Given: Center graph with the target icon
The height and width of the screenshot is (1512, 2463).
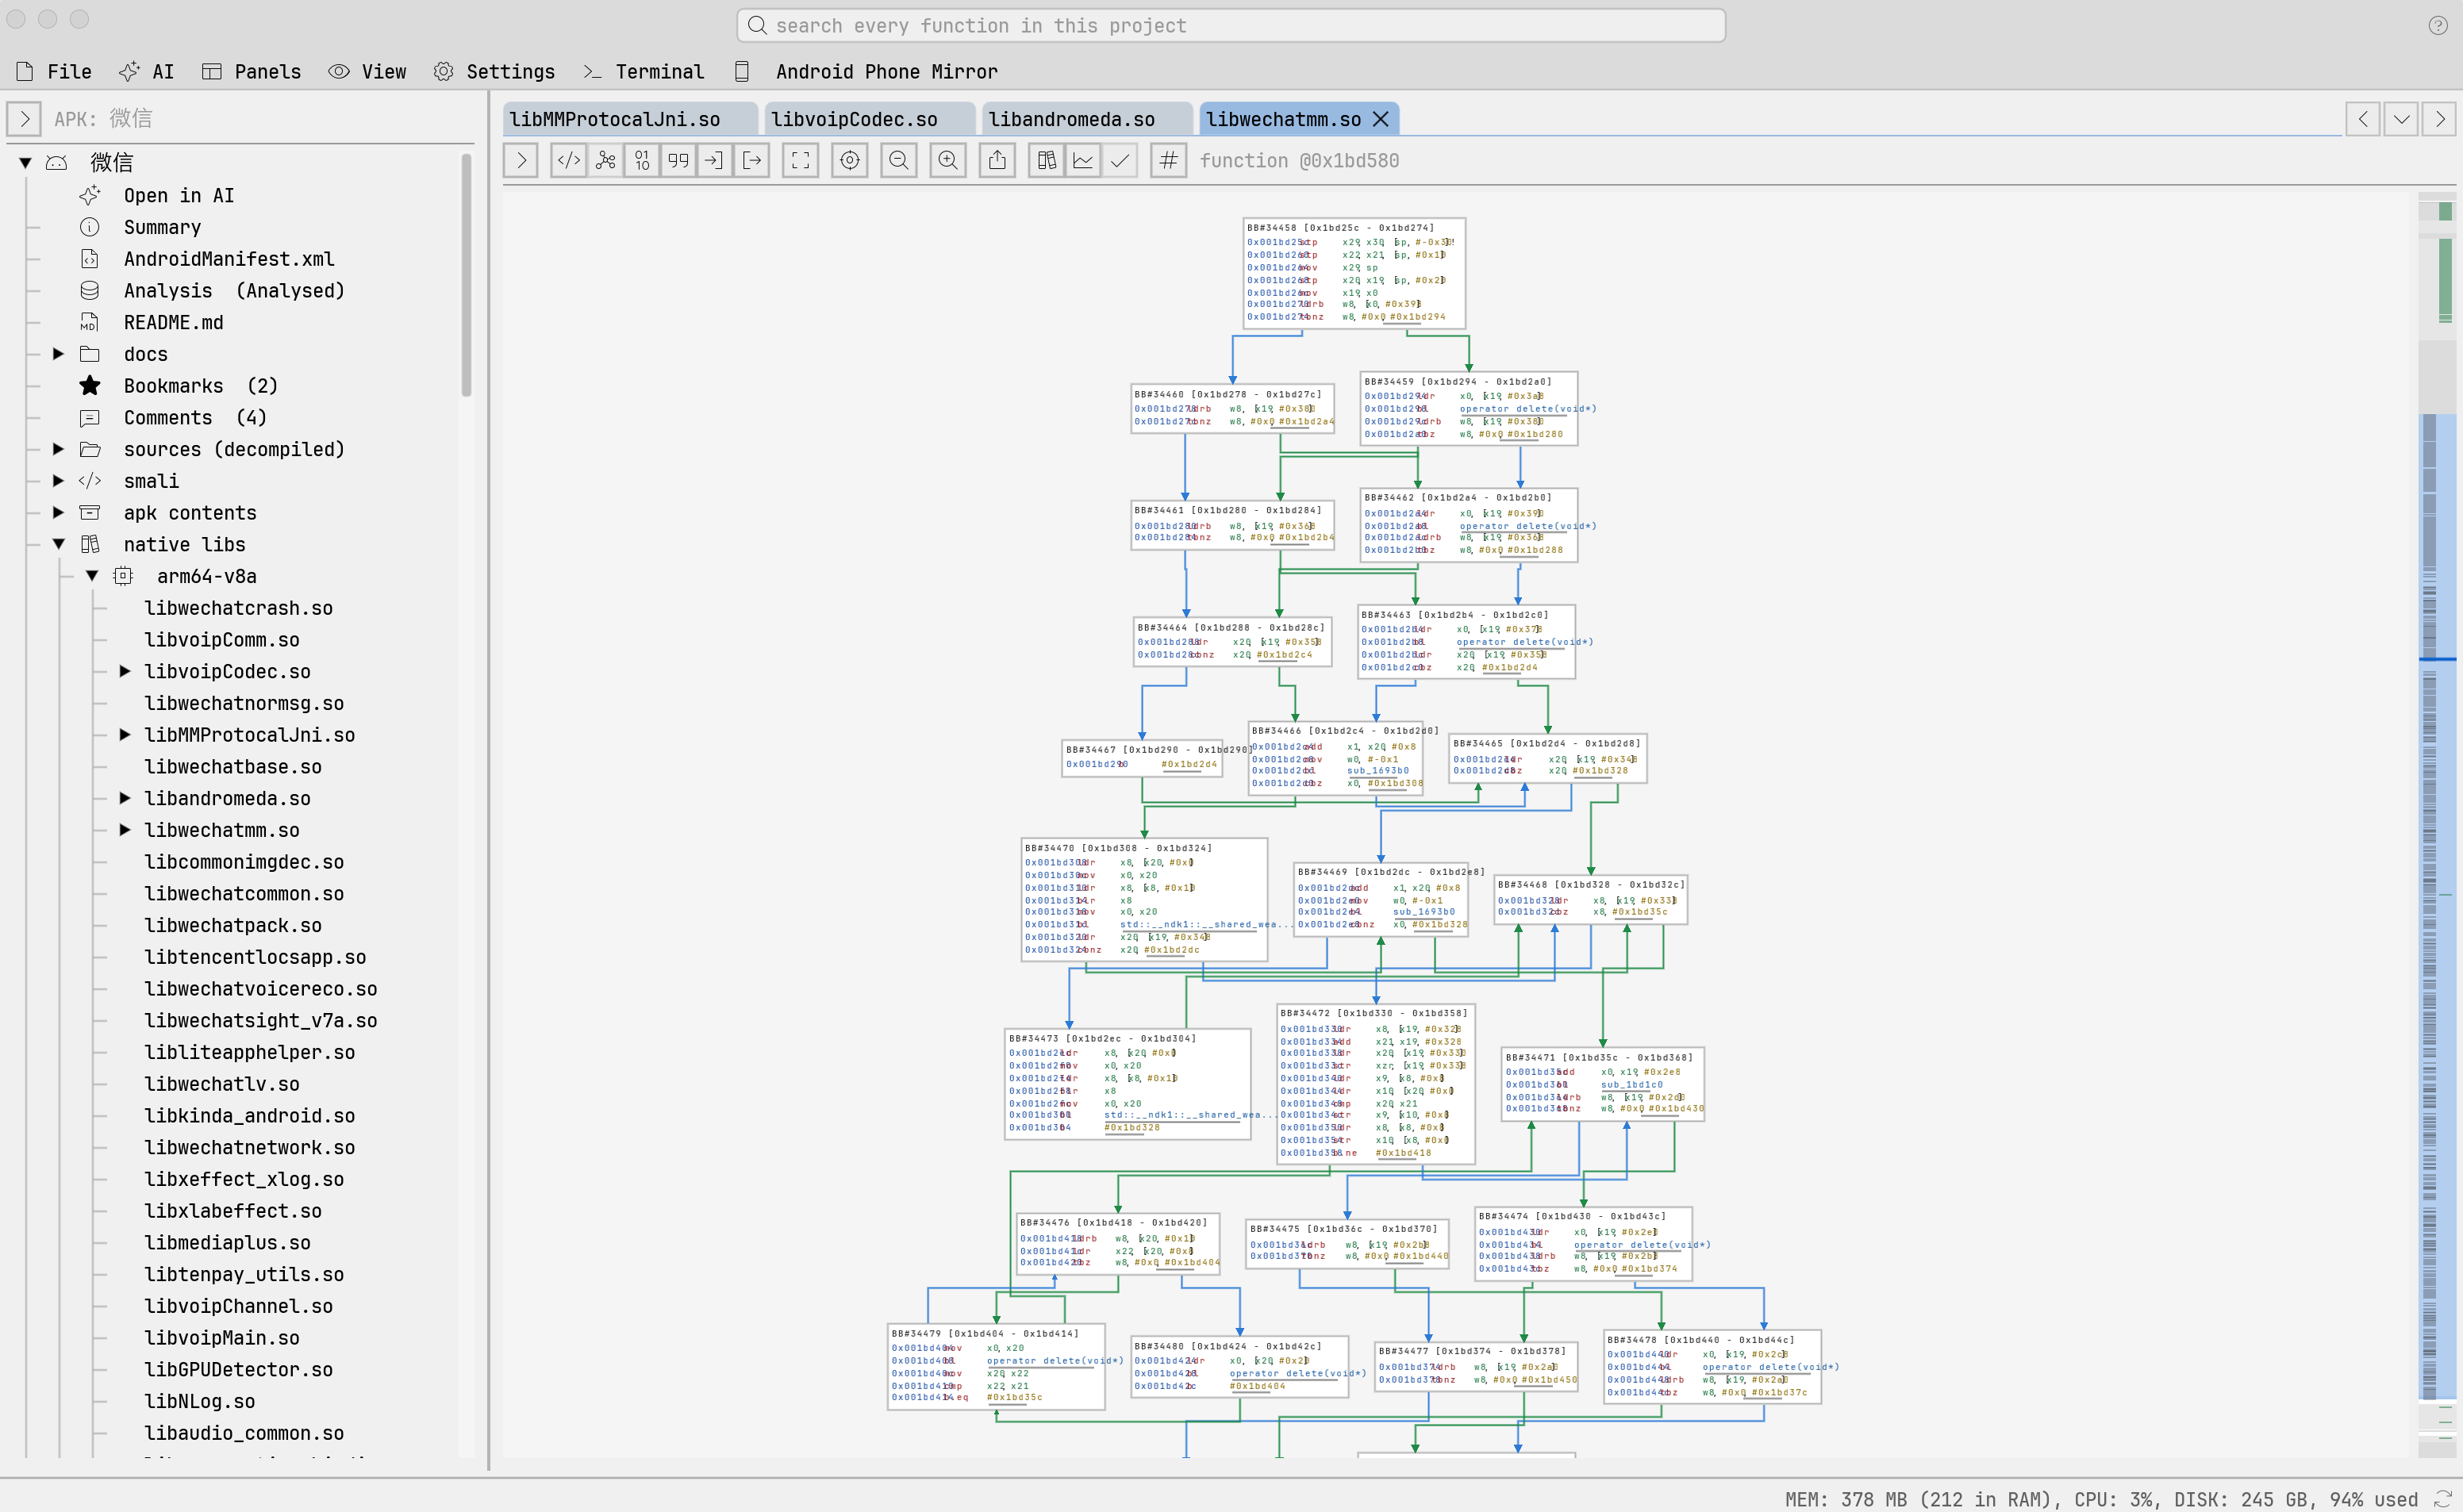Looking at the screenshot, I should click(x=850, y=161).
